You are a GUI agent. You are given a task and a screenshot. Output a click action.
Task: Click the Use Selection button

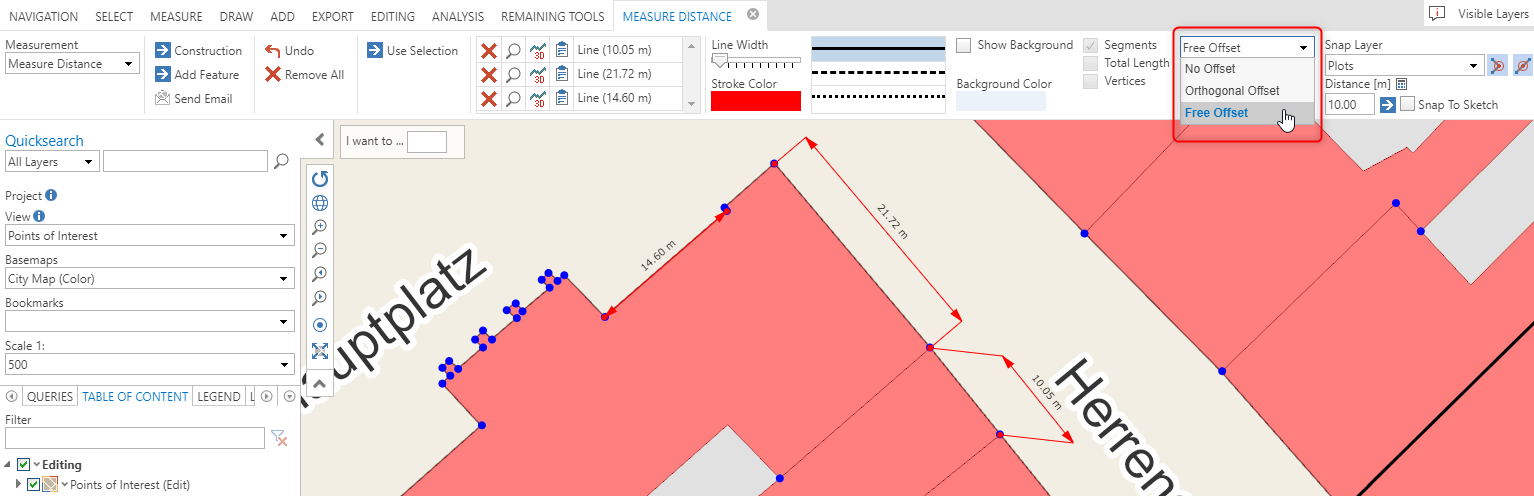point(412,50)
